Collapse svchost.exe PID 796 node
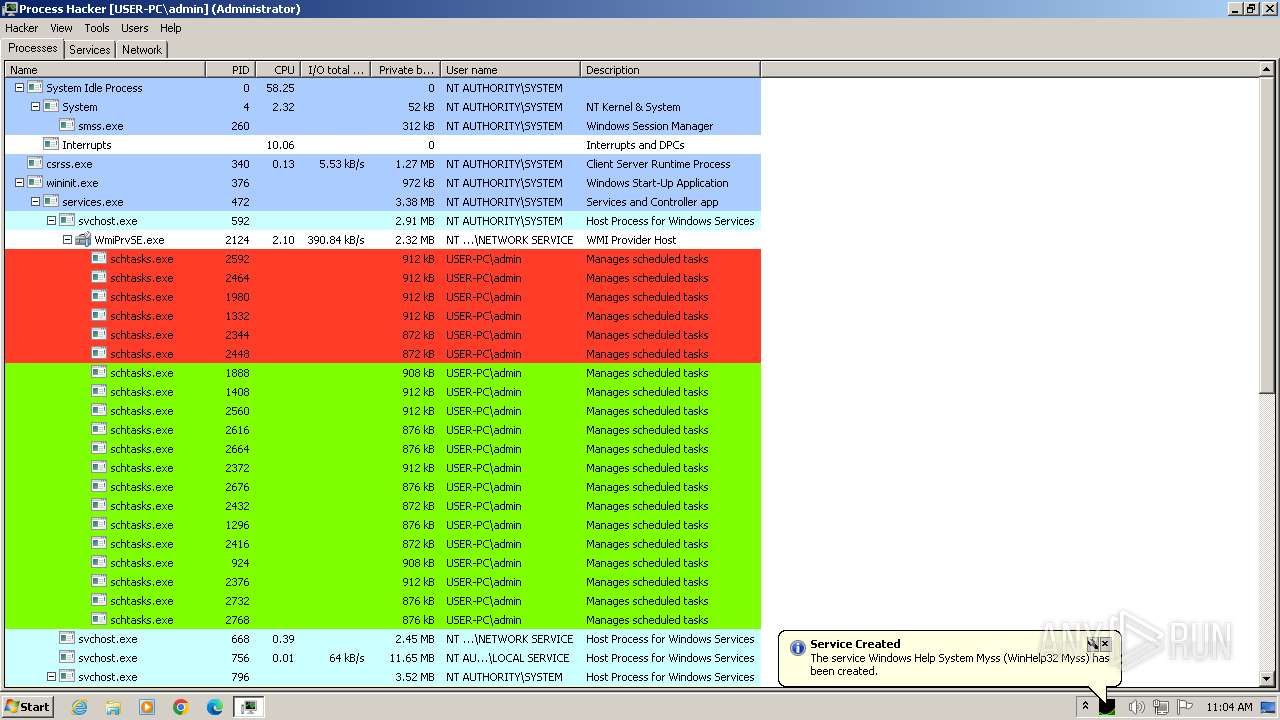 (51, 677)
